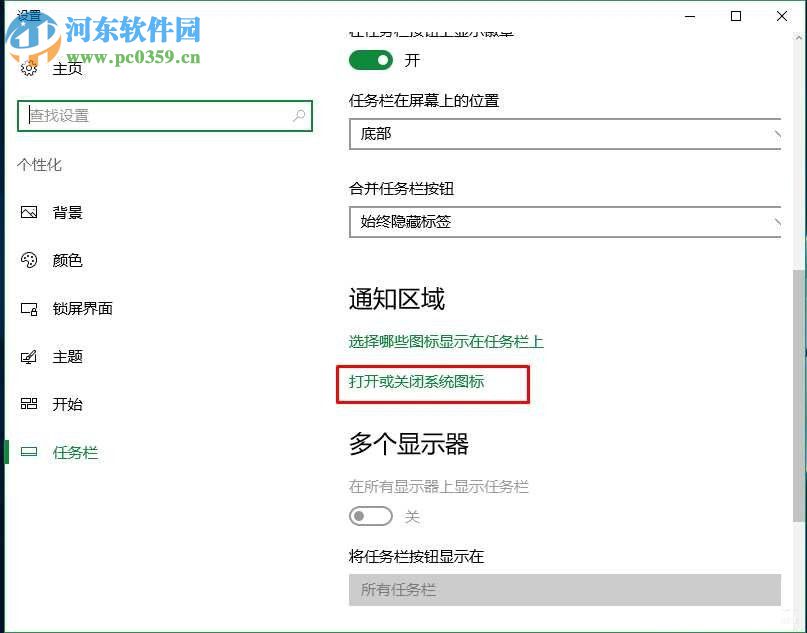Click the 锁屏界面 (Lock screen) monitor icon

coord(31,308)
